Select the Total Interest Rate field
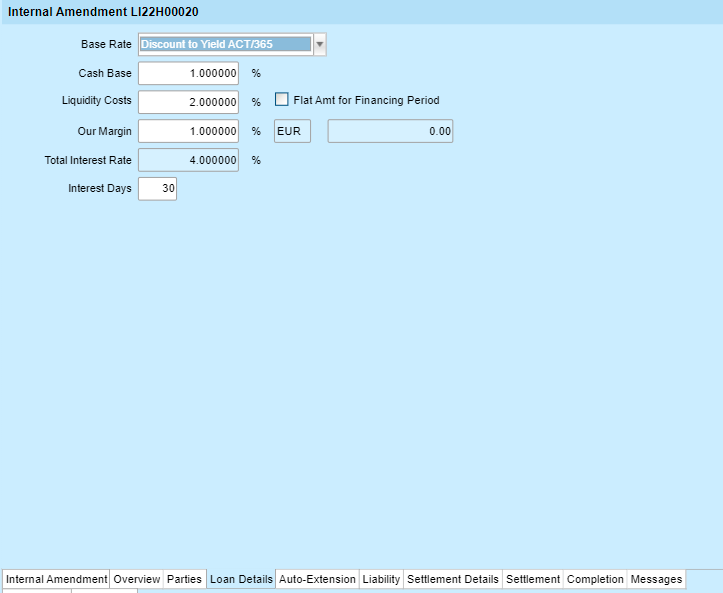 point(189,160)
